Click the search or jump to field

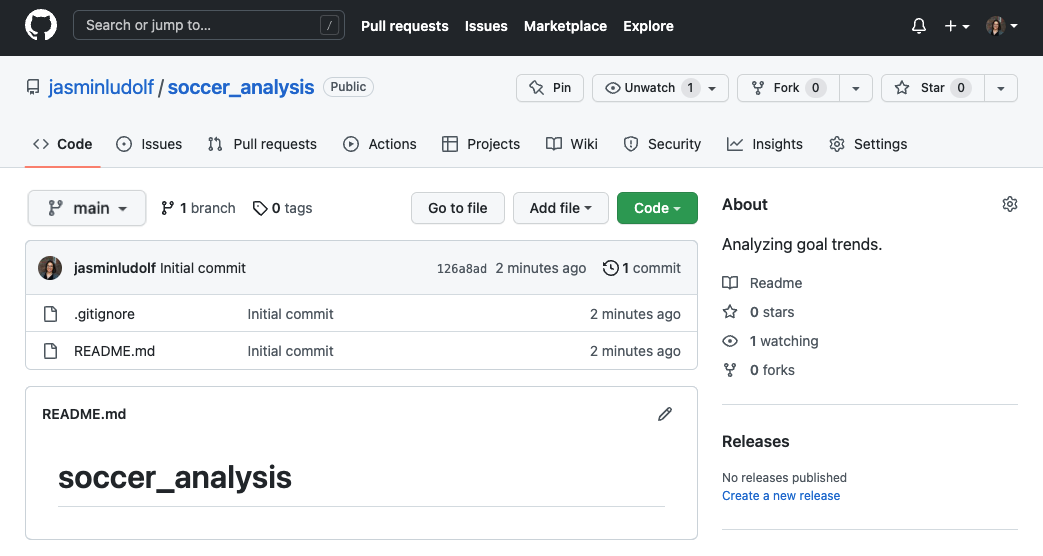pyautogui.click(x=209, y=25)
